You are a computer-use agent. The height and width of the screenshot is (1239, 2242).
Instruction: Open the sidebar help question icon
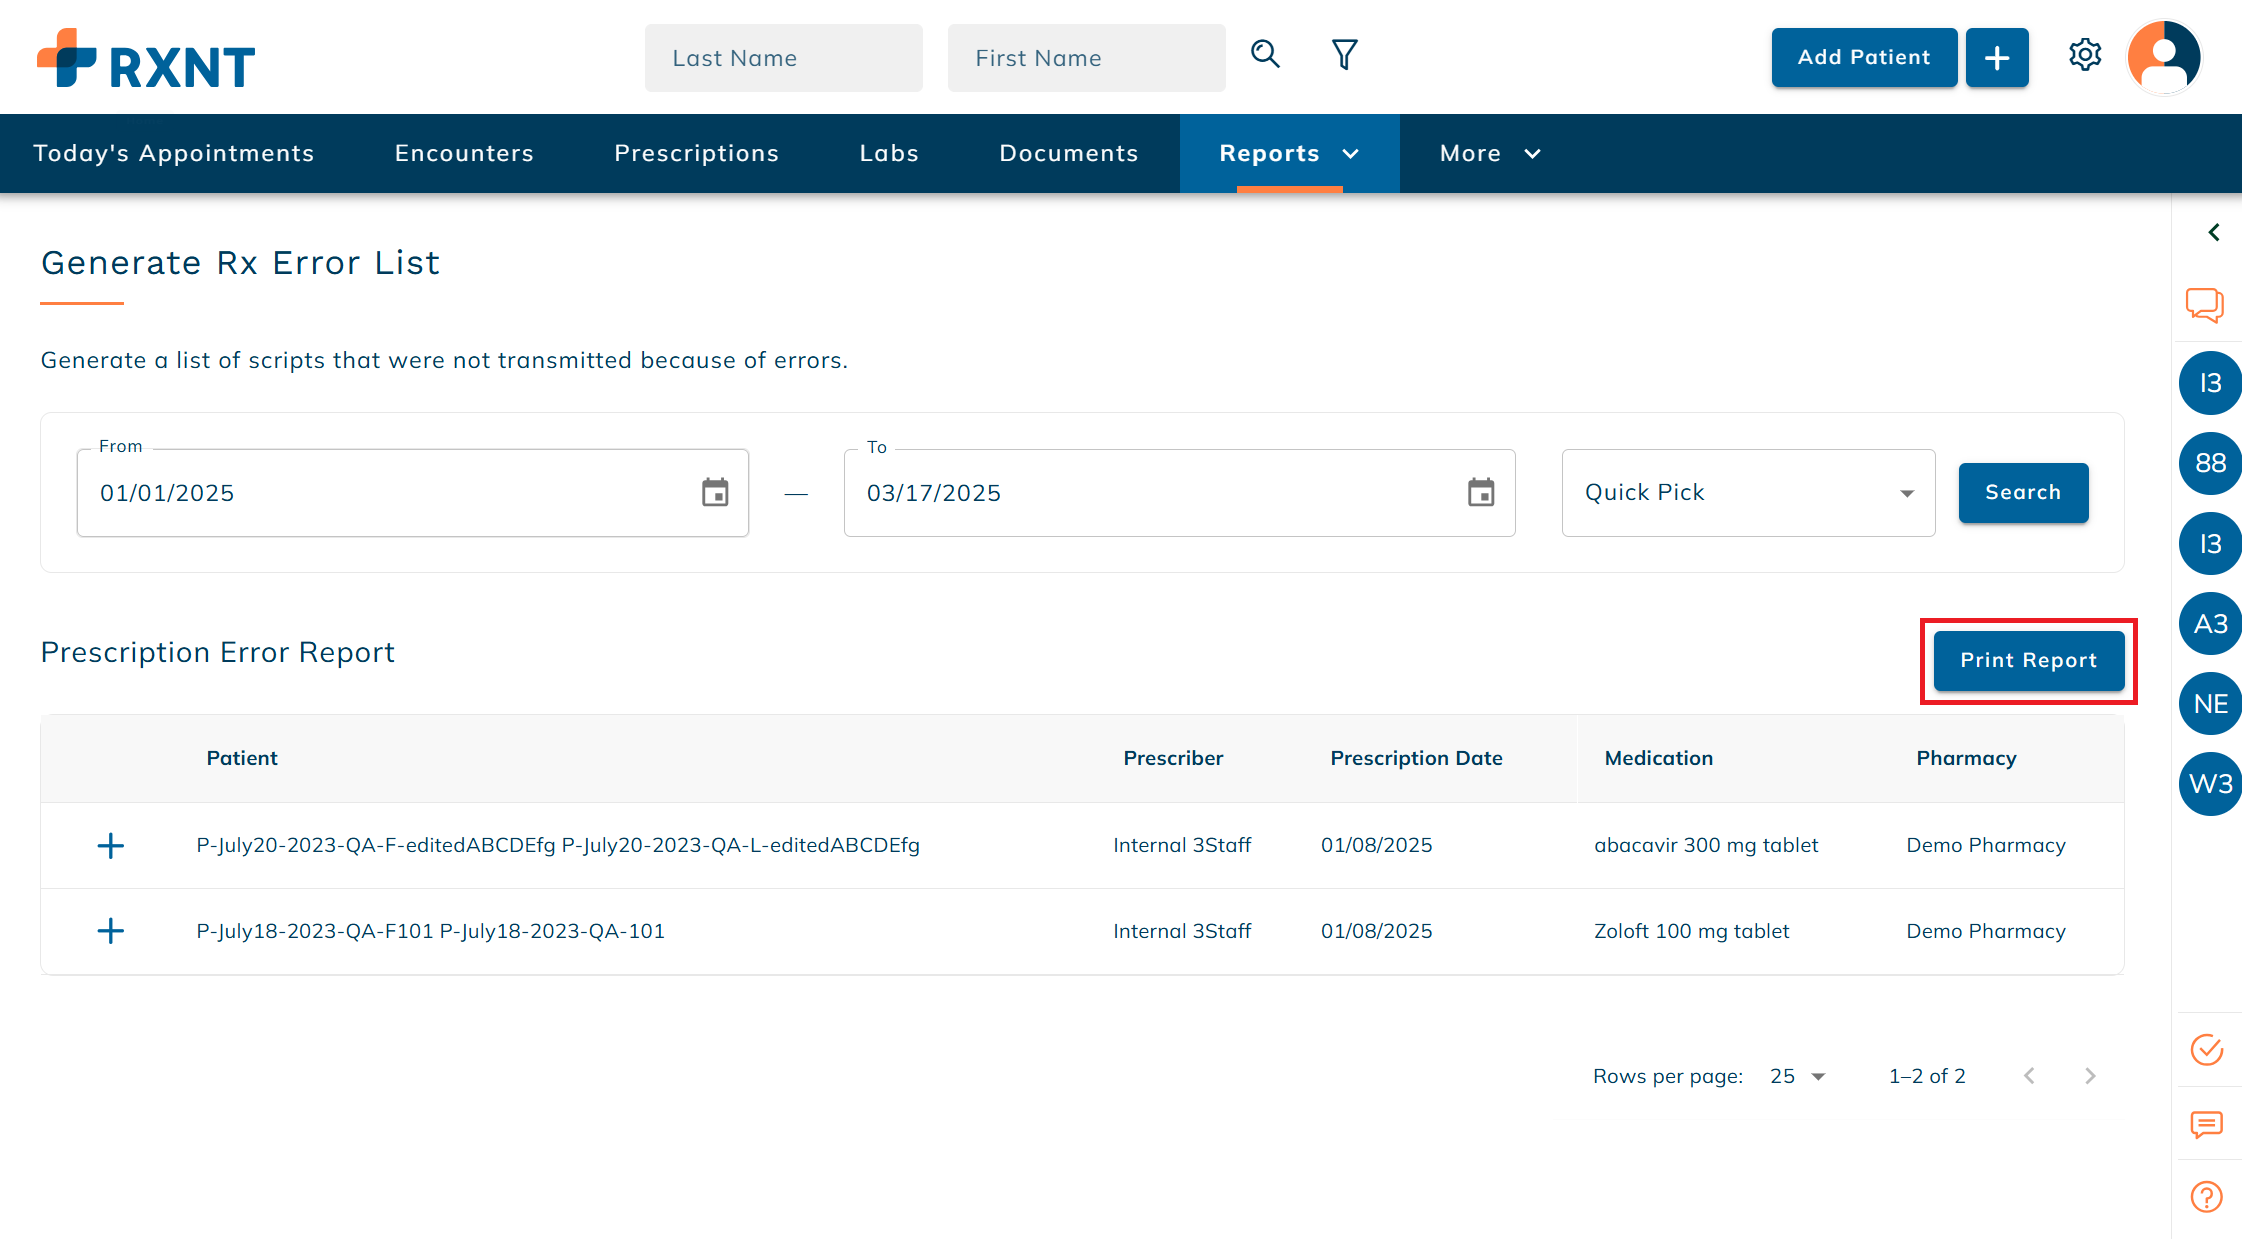tap(2206, 1197)
